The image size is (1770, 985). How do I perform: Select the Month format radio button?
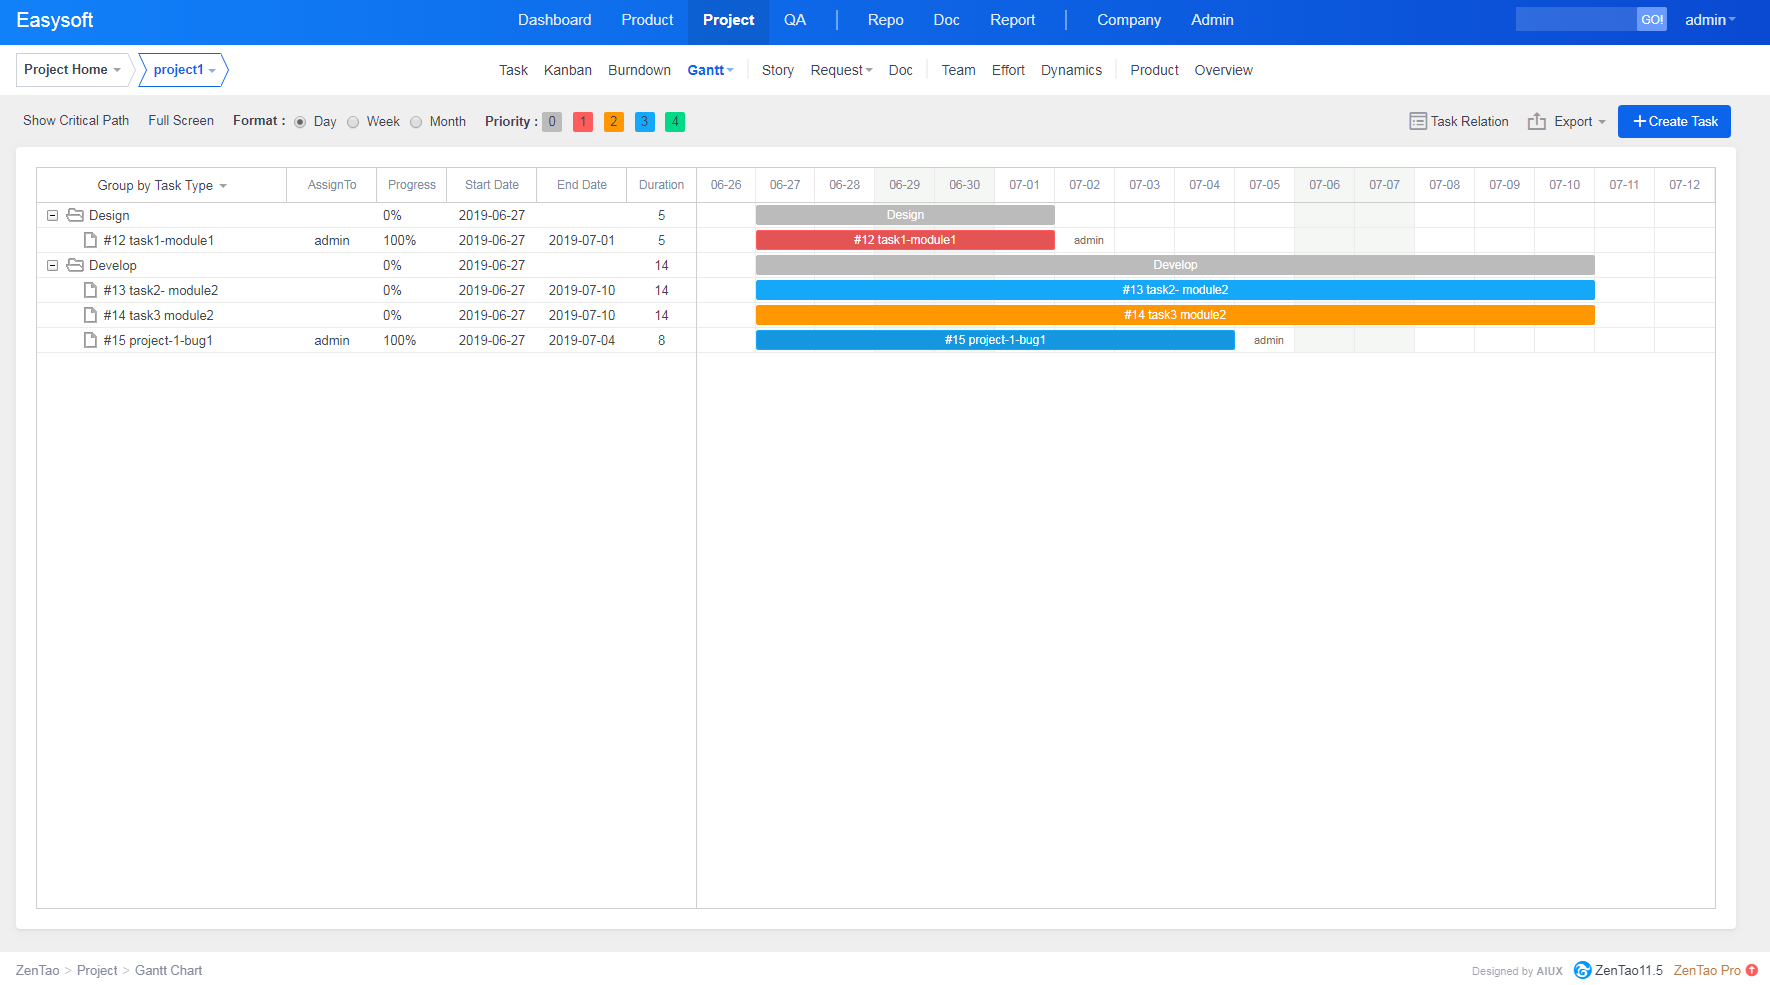point(416,122)
